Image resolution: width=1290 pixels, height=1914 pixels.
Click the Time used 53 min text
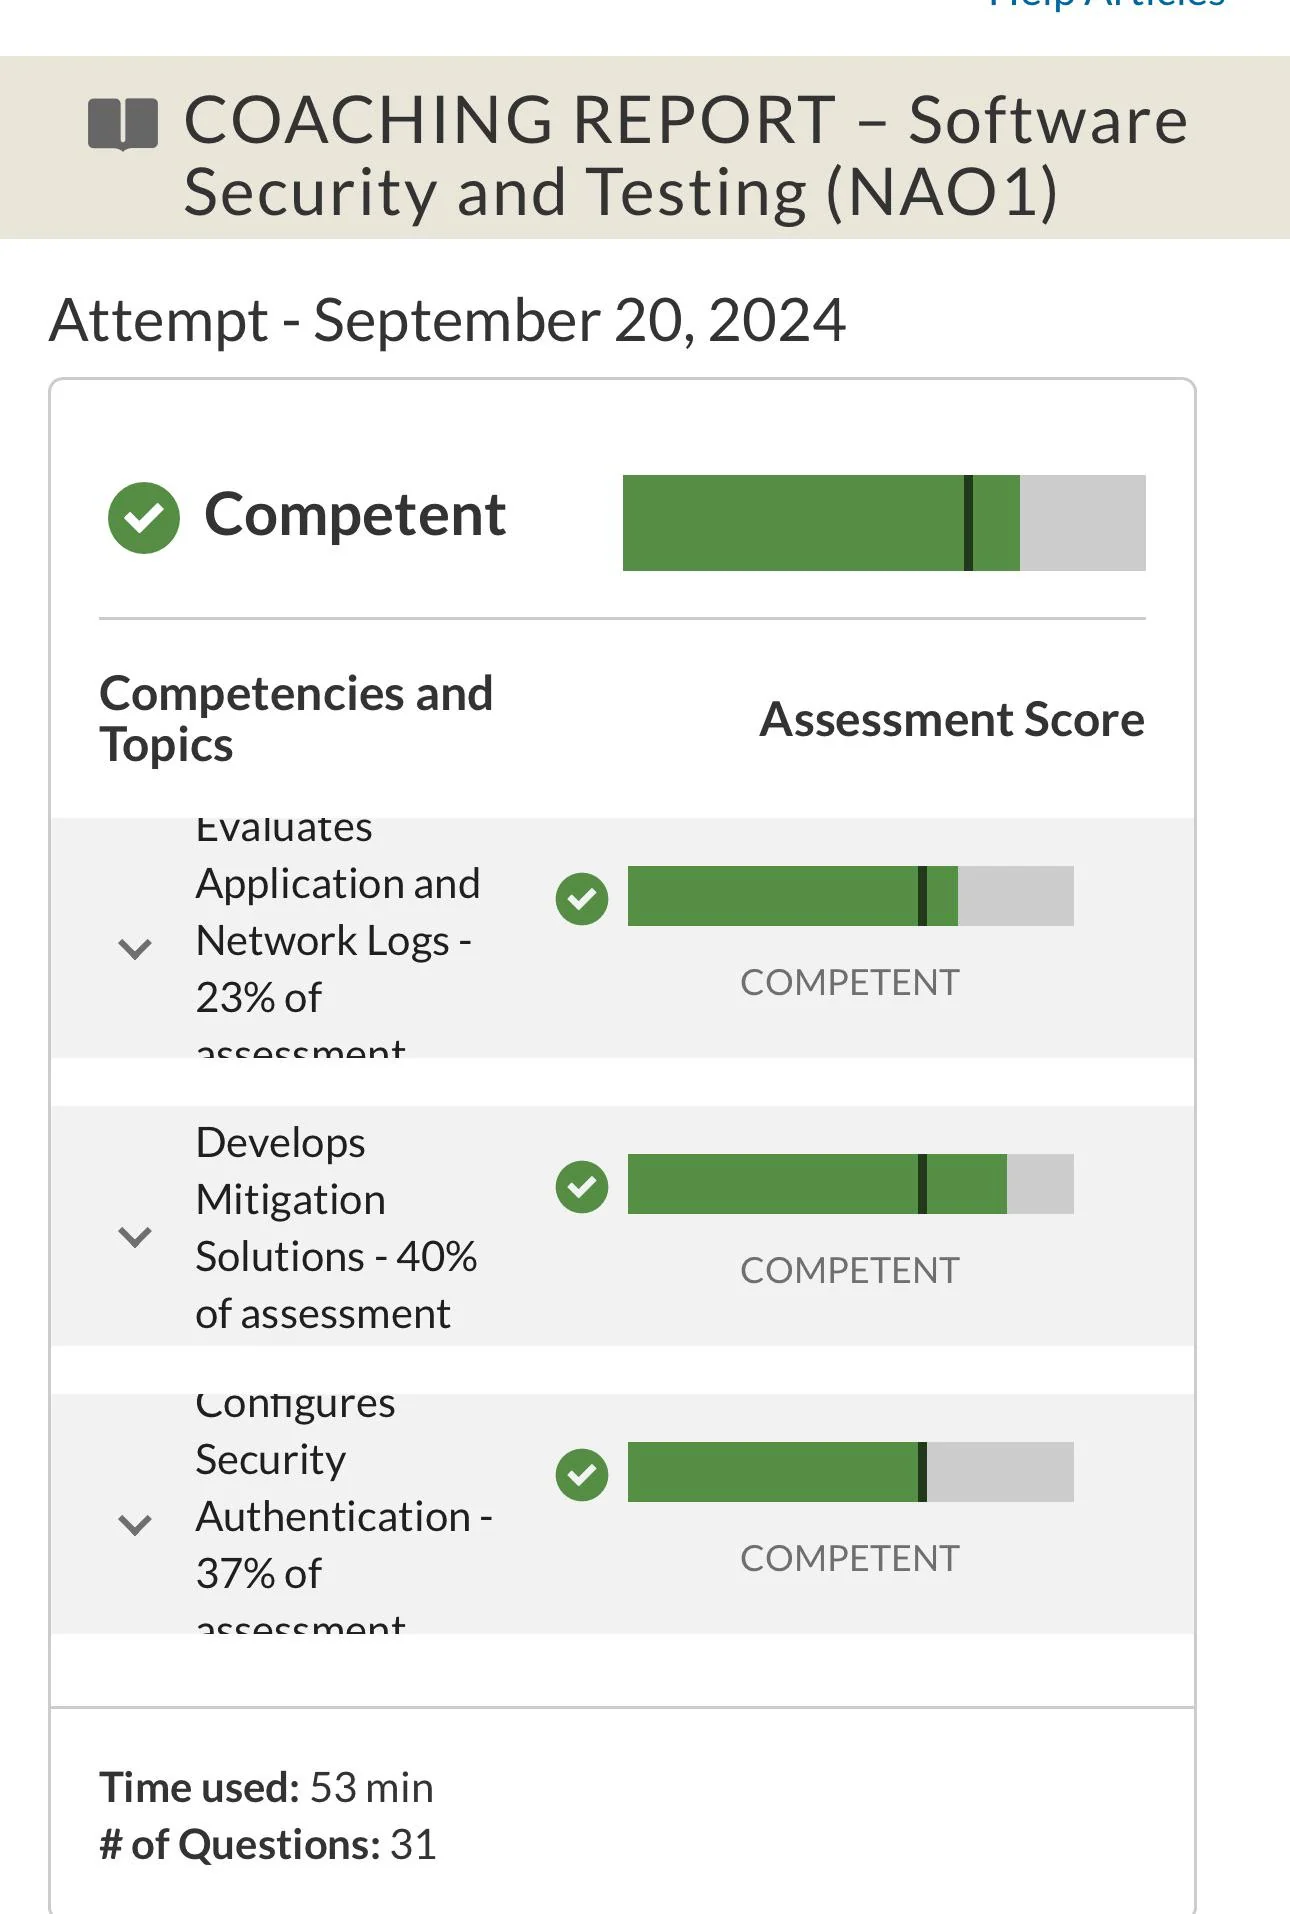point(266,1787)
